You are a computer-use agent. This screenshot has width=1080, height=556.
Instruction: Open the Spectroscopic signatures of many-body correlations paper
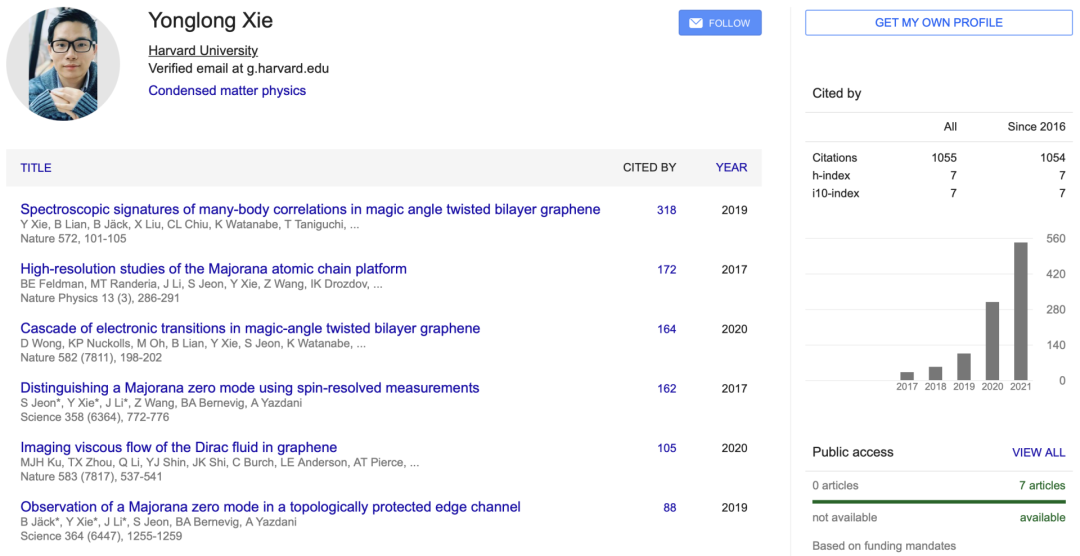(x=310, y=209)
